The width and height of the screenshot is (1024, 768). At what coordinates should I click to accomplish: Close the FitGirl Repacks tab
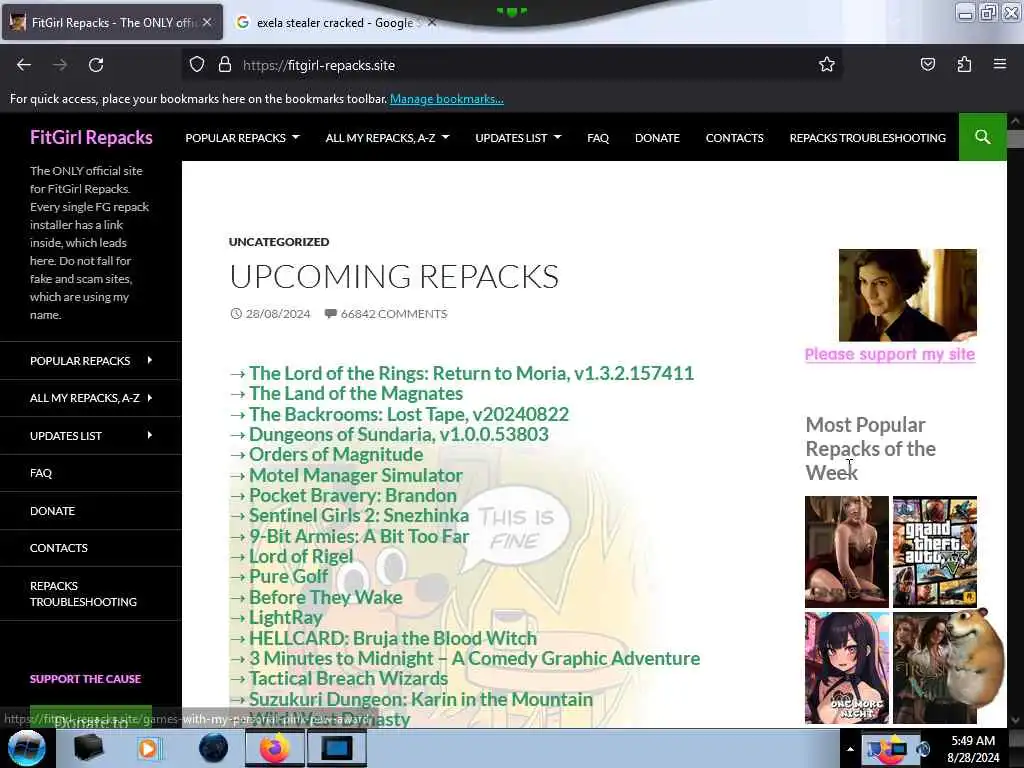[207, 22]
